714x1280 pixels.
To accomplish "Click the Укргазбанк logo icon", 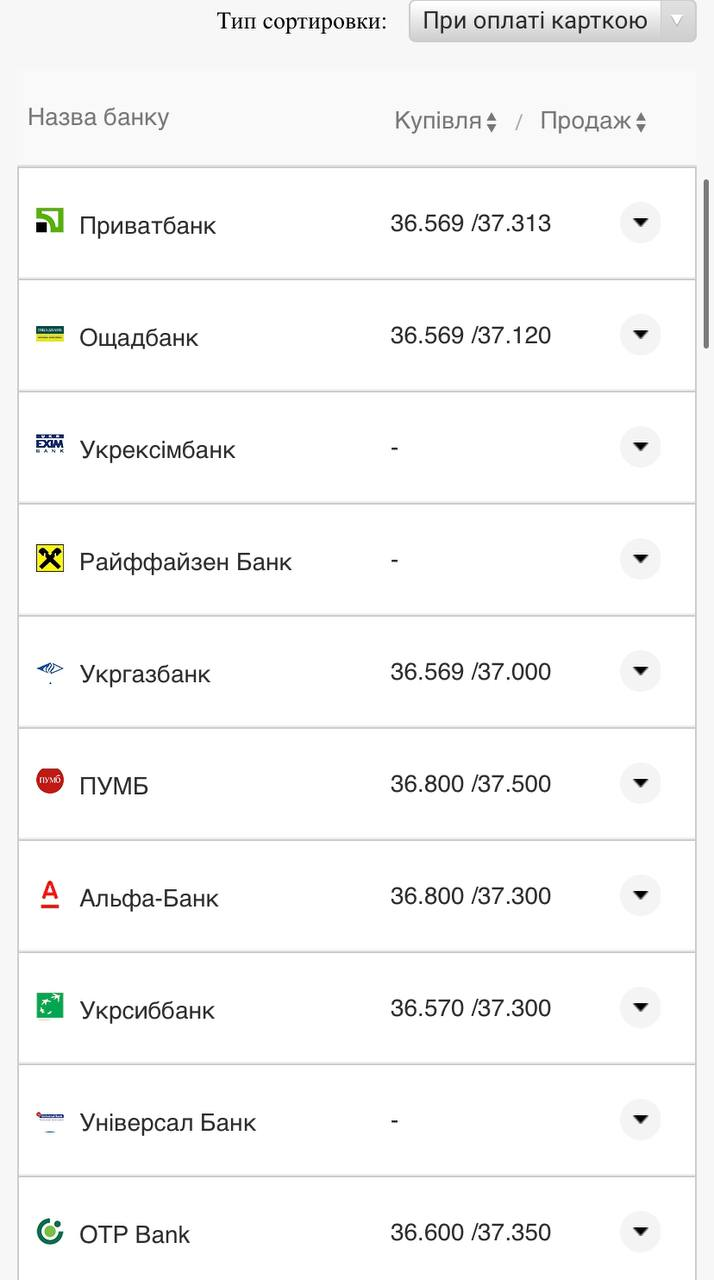I will [x=49, y=670].
